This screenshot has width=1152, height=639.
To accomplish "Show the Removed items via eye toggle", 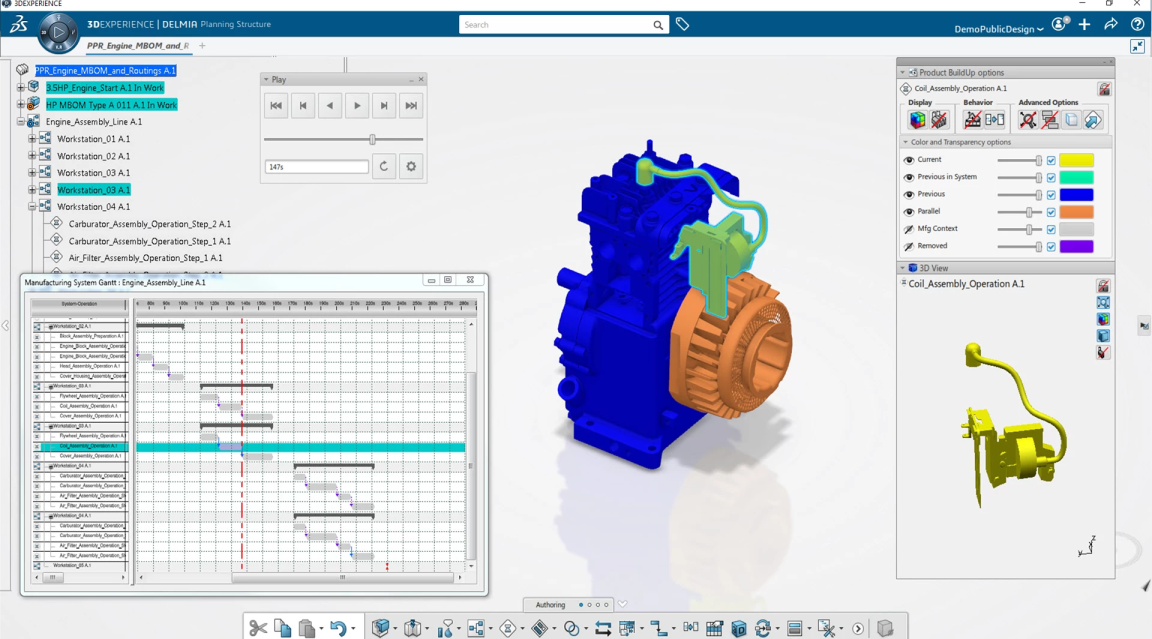I will [909, 246].
